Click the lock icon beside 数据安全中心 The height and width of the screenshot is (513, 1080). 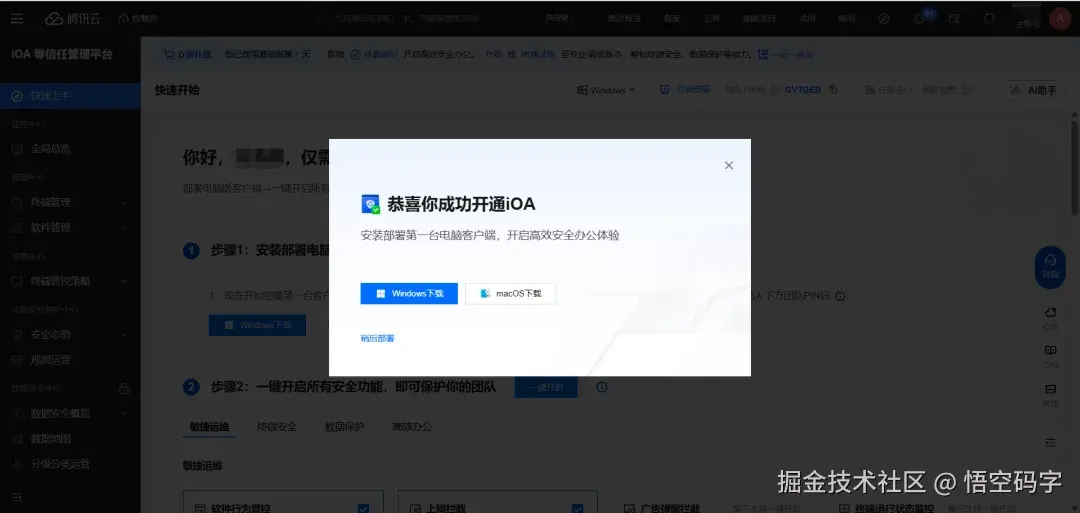(124, 388)
